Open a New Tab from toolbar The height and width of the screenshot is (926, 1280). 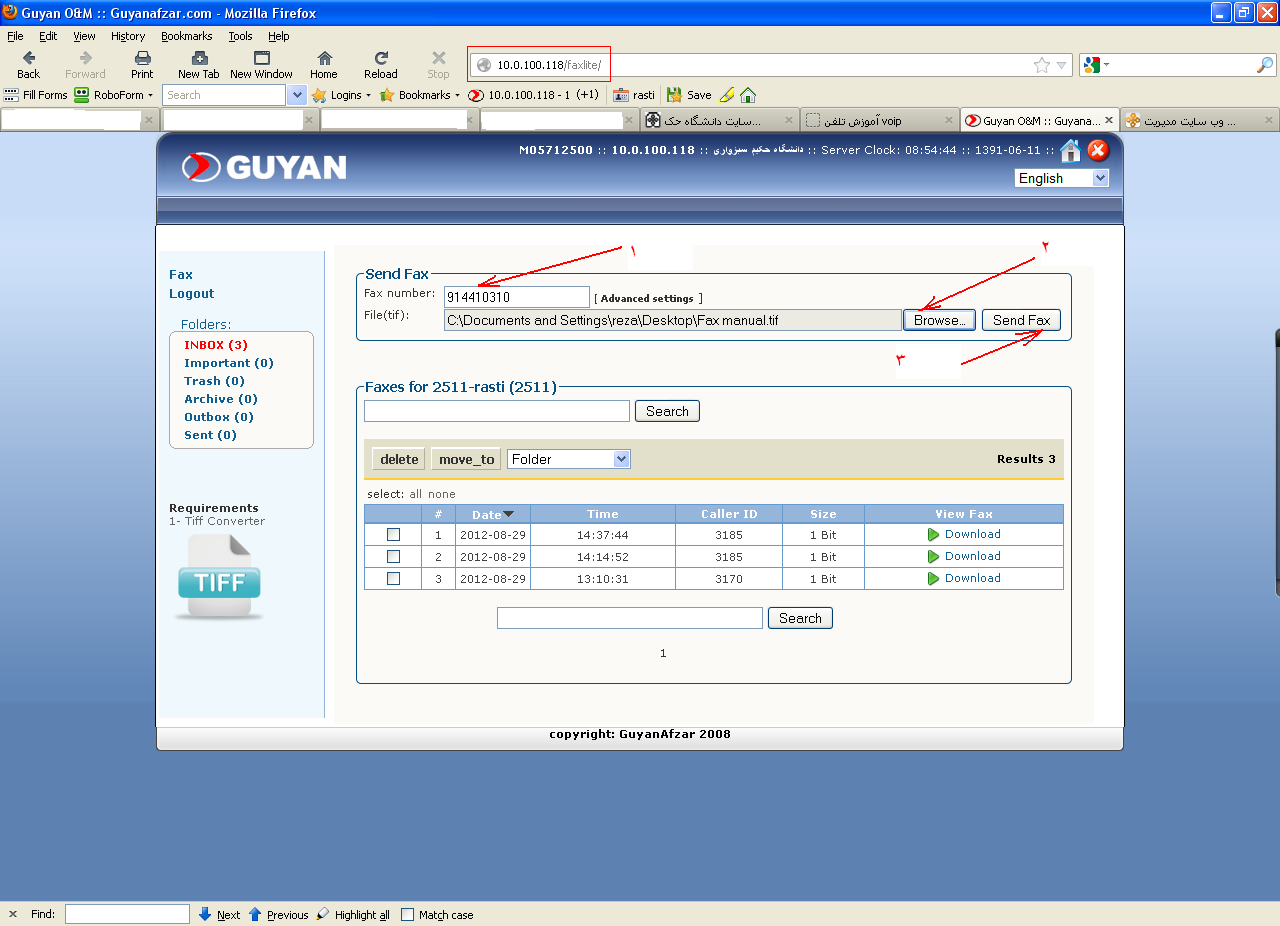coord(198,65)
